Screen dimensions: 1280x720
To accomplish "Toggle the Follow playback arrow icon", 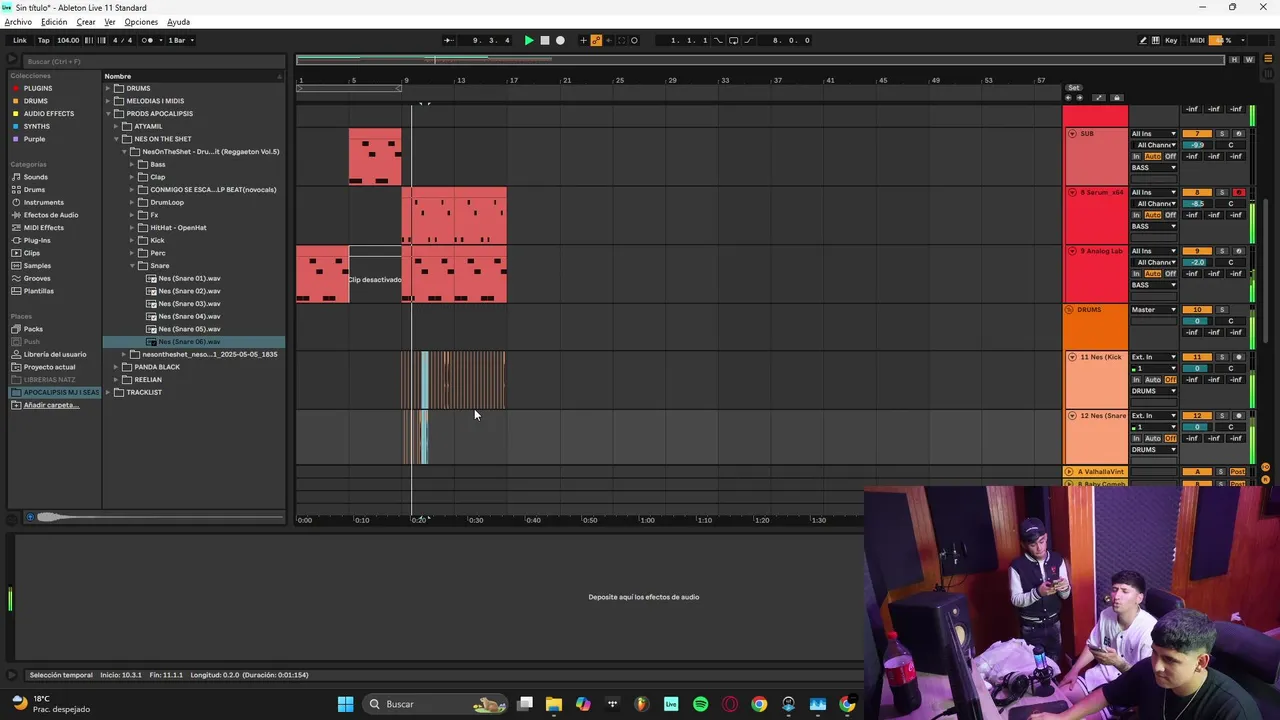I will (x=448, y=40).
